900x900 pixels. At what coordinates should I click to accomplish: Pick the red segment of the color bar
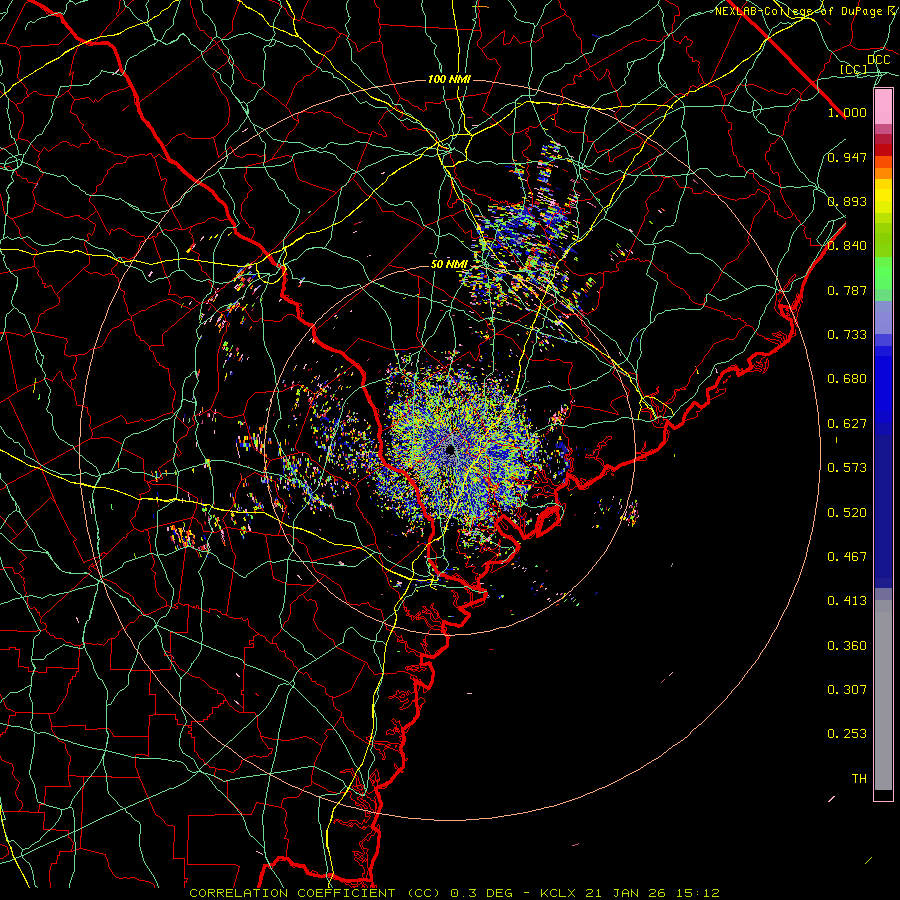pyautogui.click(x=883, y=149)
